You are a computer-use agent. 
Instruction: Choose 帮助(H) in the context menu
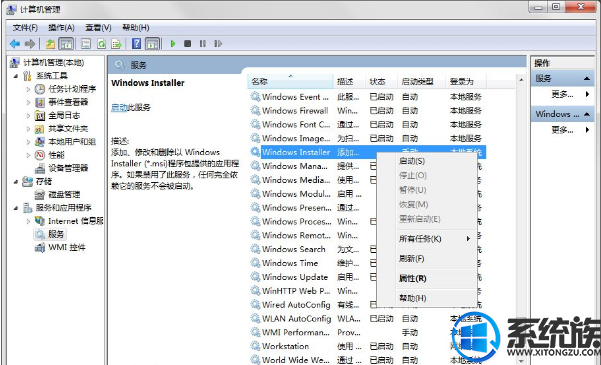coord(412,298)
